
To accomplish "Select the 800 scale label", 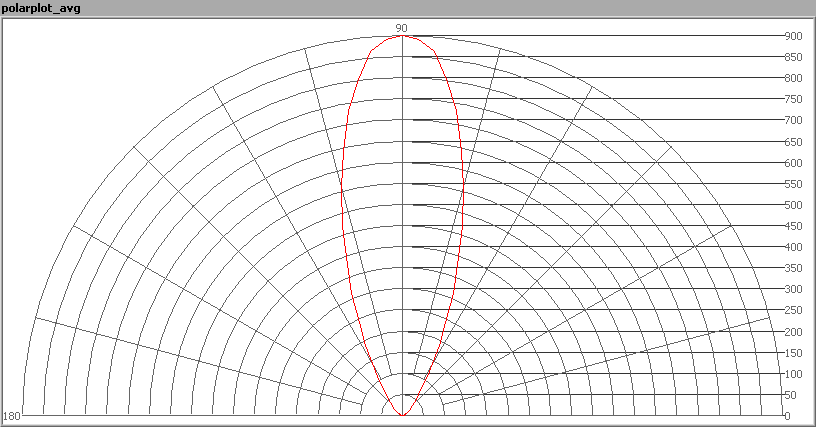I will [793, 78].
